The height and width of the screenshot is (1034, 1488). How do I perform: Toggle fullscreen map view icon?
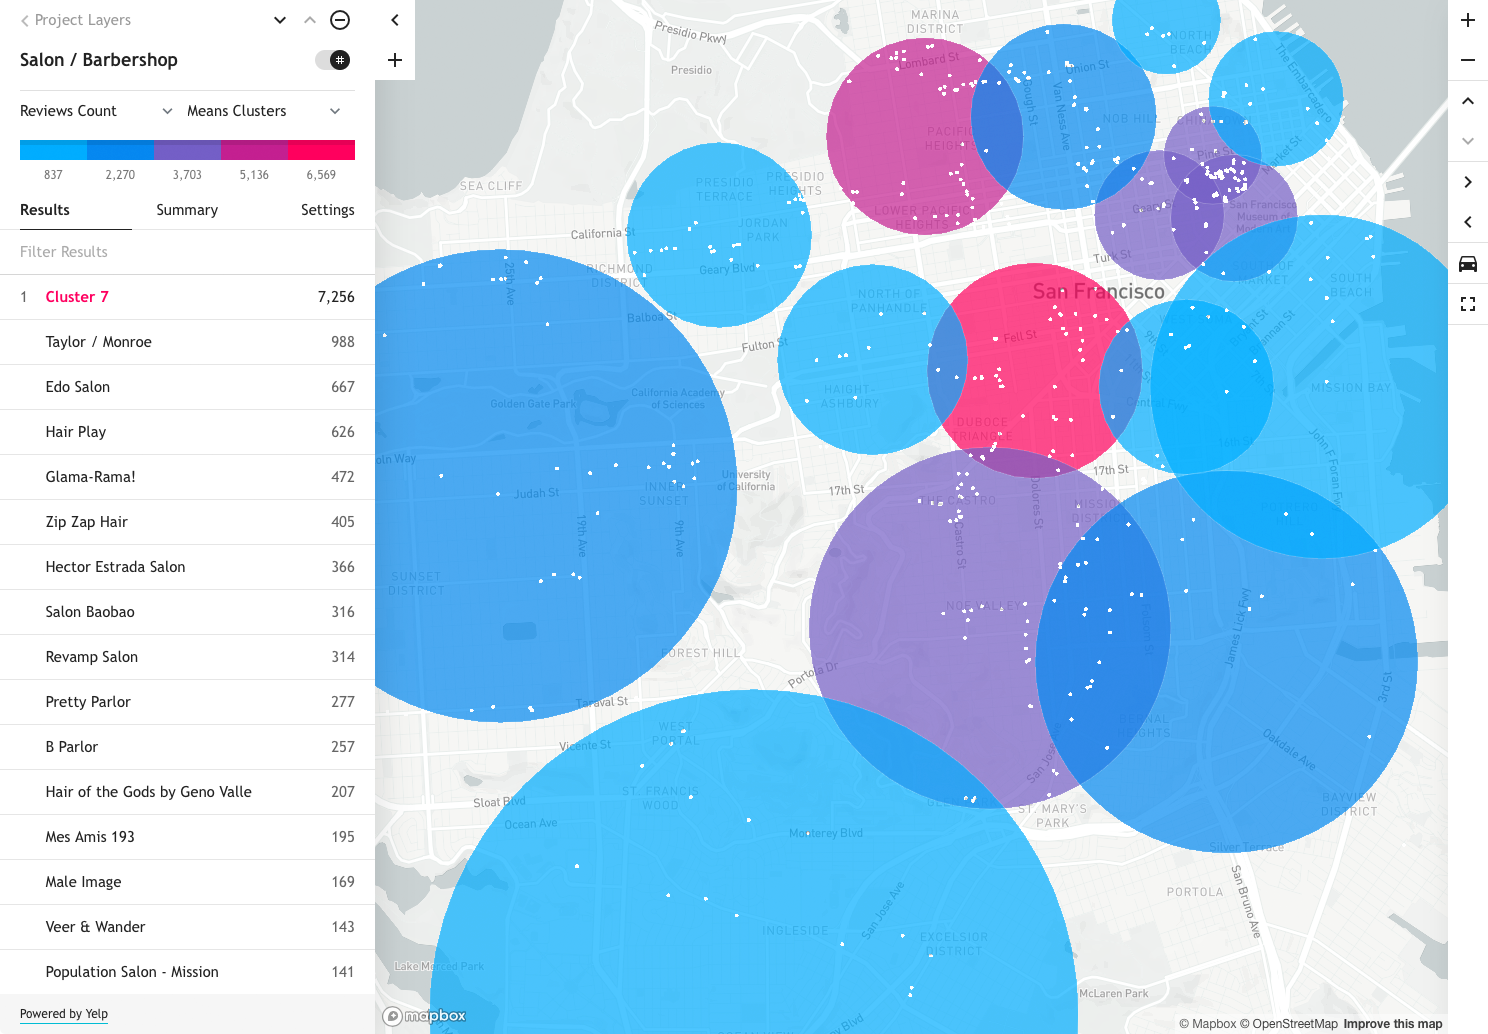coord(1467,304)
